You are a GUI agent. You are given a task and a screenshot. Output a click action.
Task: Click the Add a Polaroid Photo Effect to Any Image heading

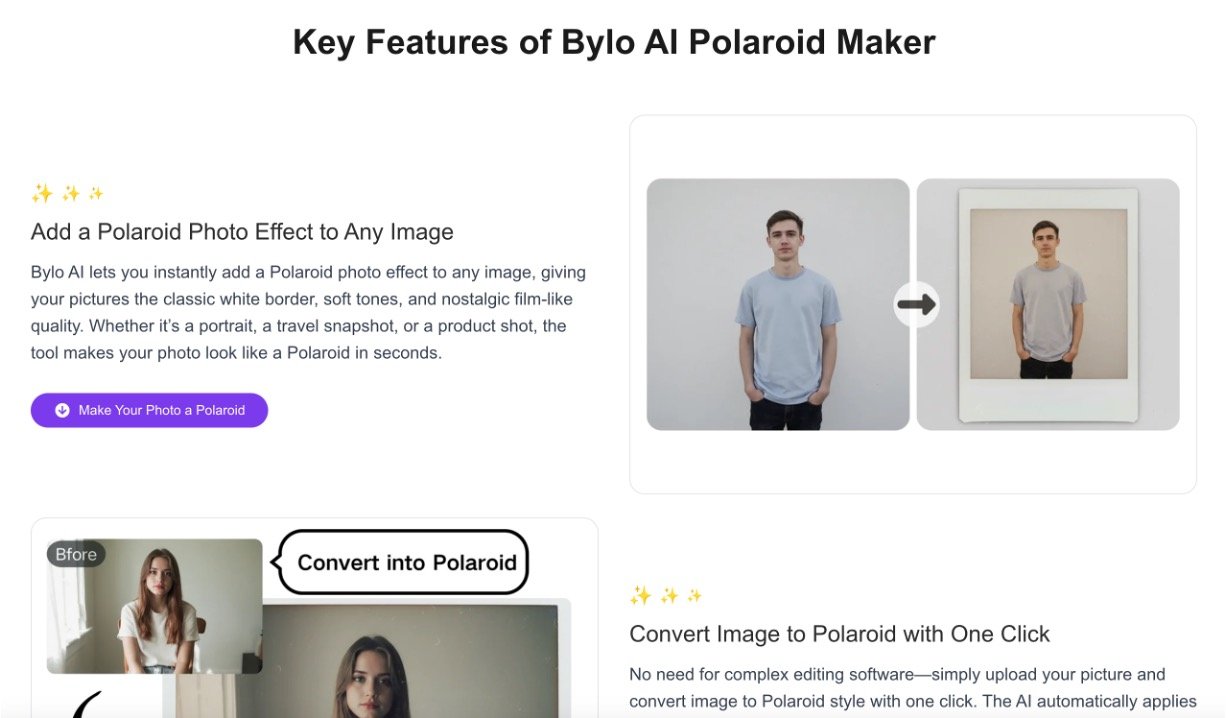pos(242,232)
